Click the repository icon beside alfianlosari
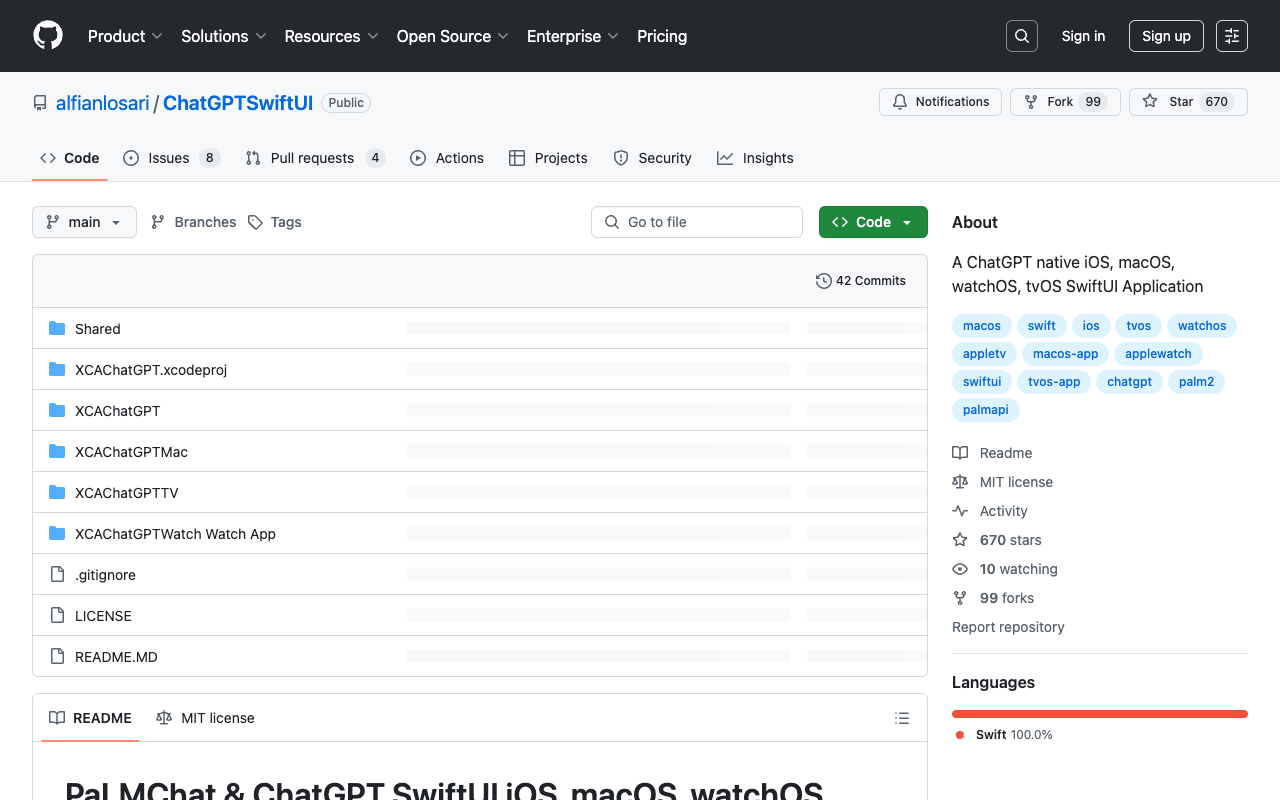Viewport: 1280px width, 800px height. (x=40, y=103)
